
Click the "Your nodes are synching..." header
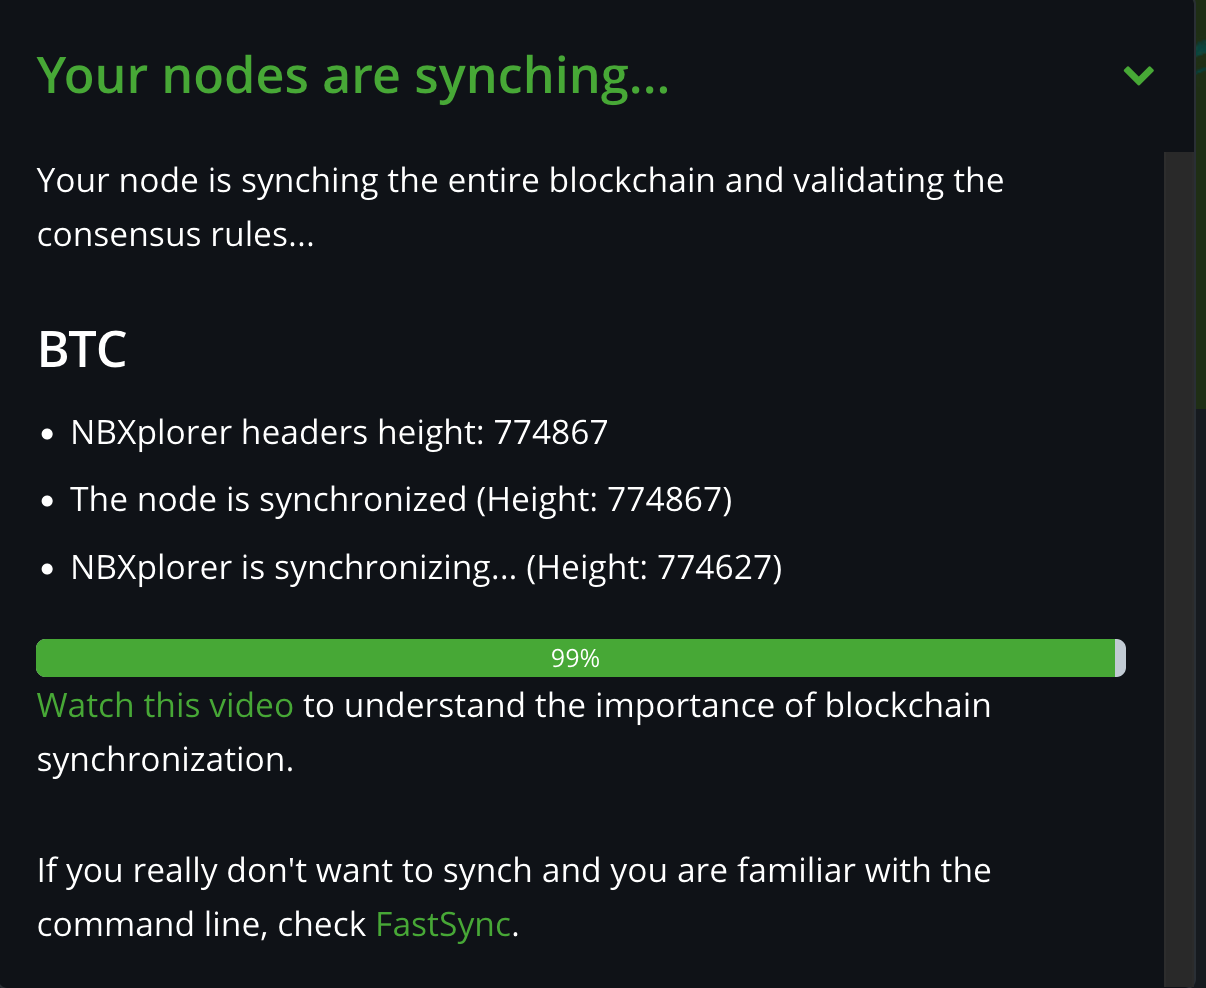point(352,75)
